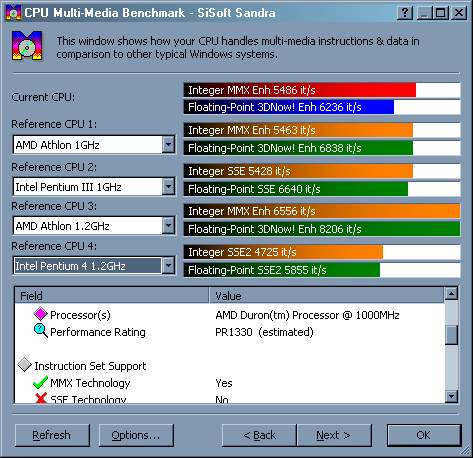Go to previous page with Back

point(259,435)
